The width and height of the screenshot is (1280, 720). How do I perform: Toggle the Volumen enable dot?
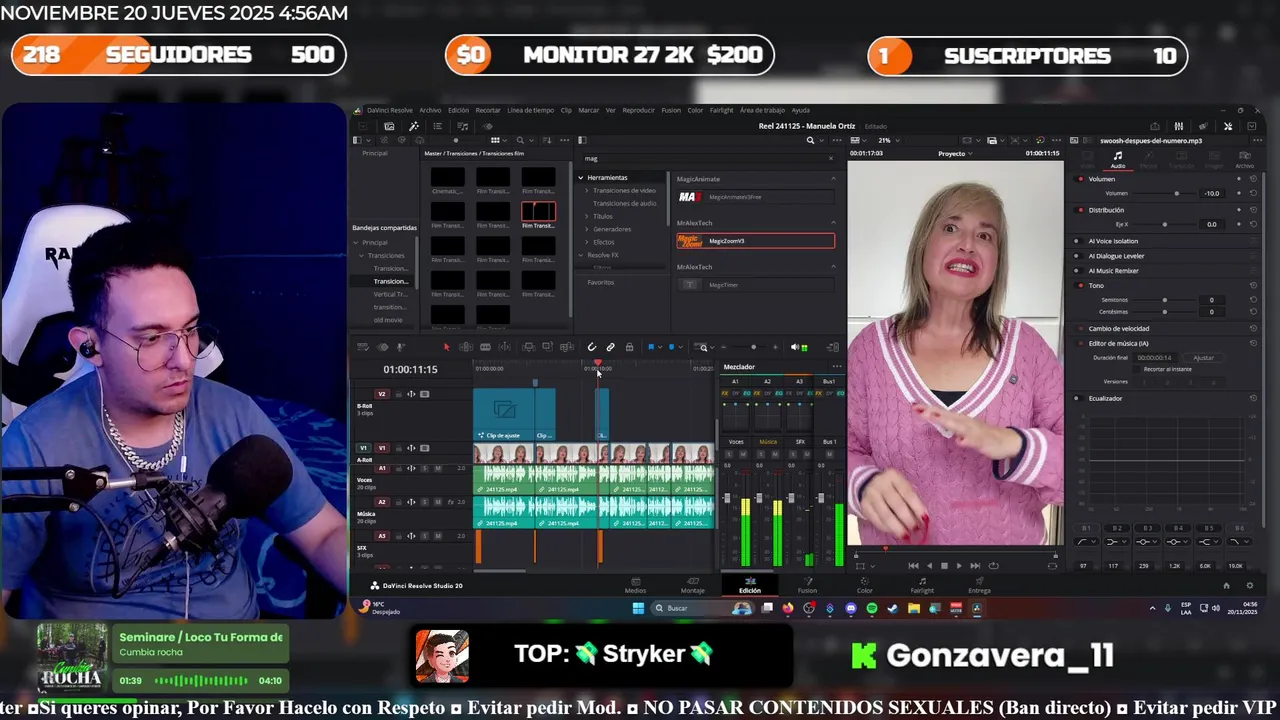point(1080,179)
